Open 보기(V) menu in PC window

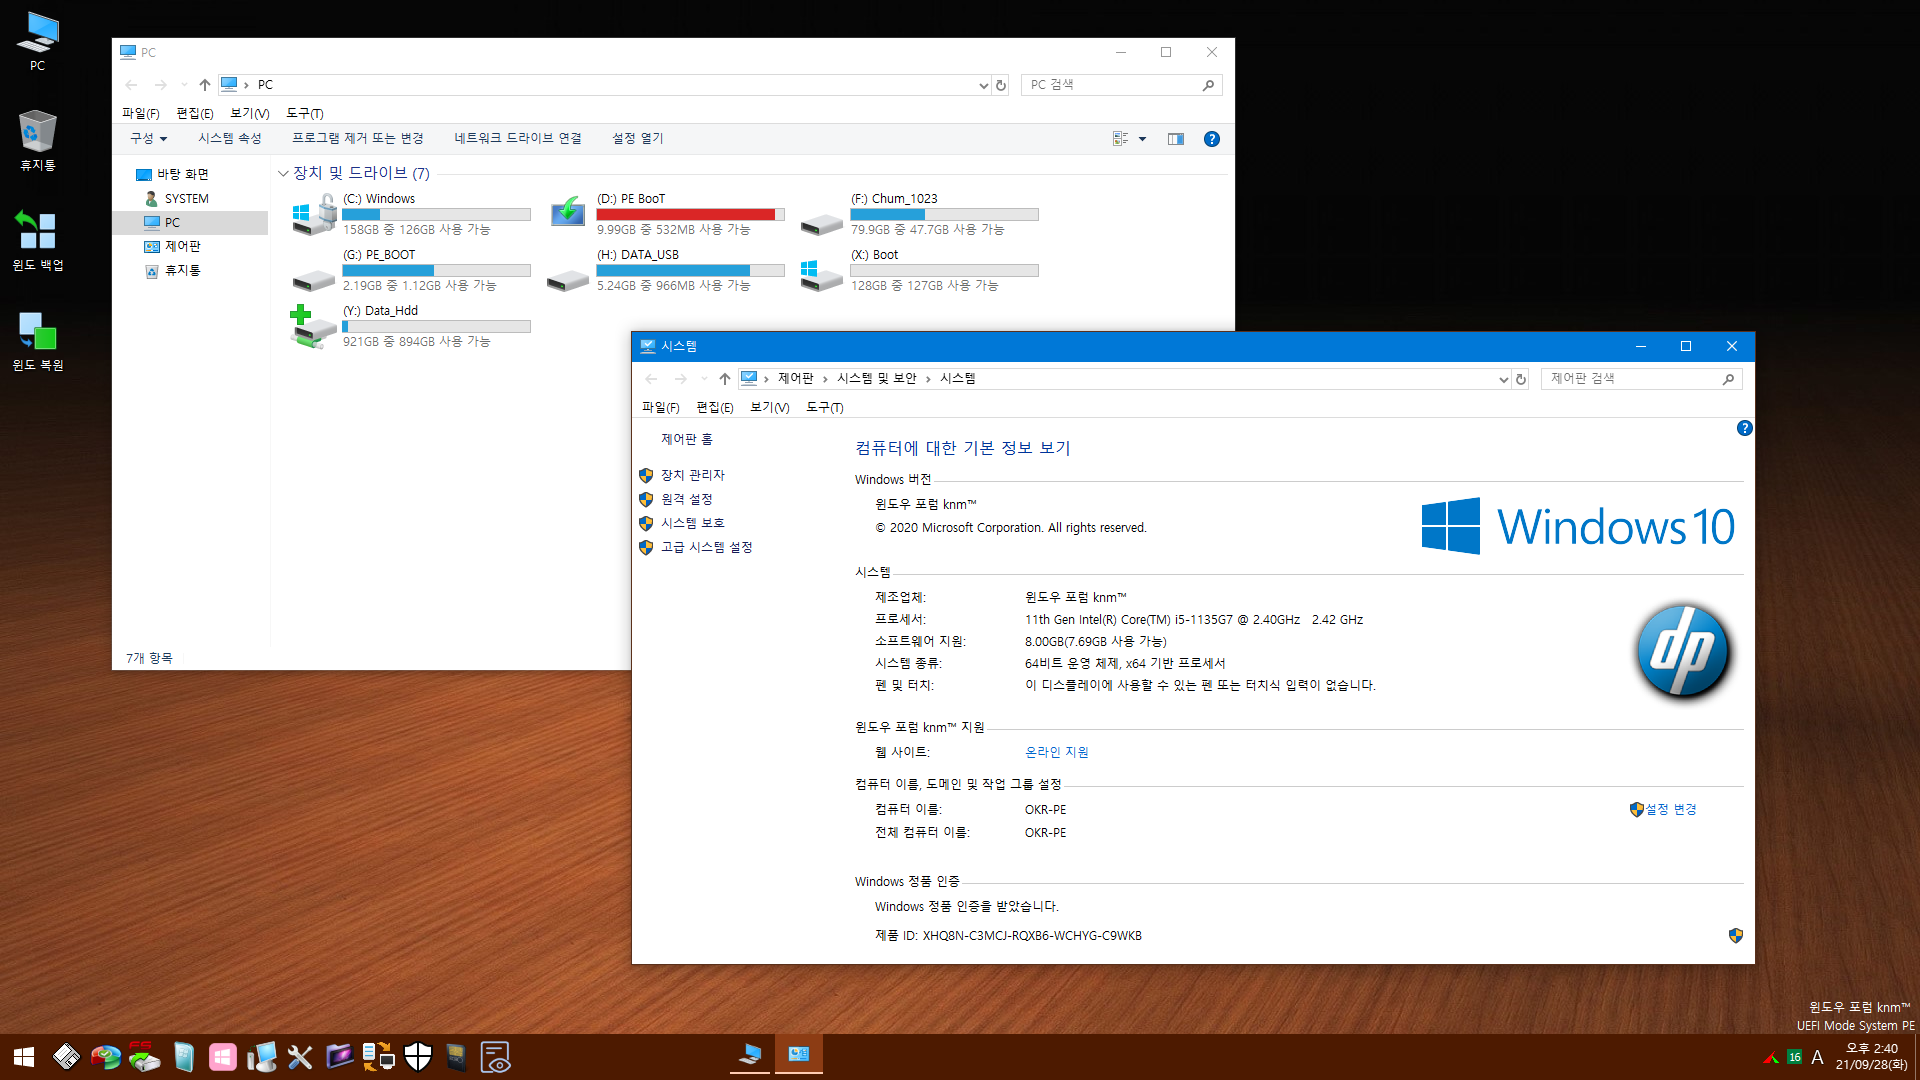click(x=250, y=113)
